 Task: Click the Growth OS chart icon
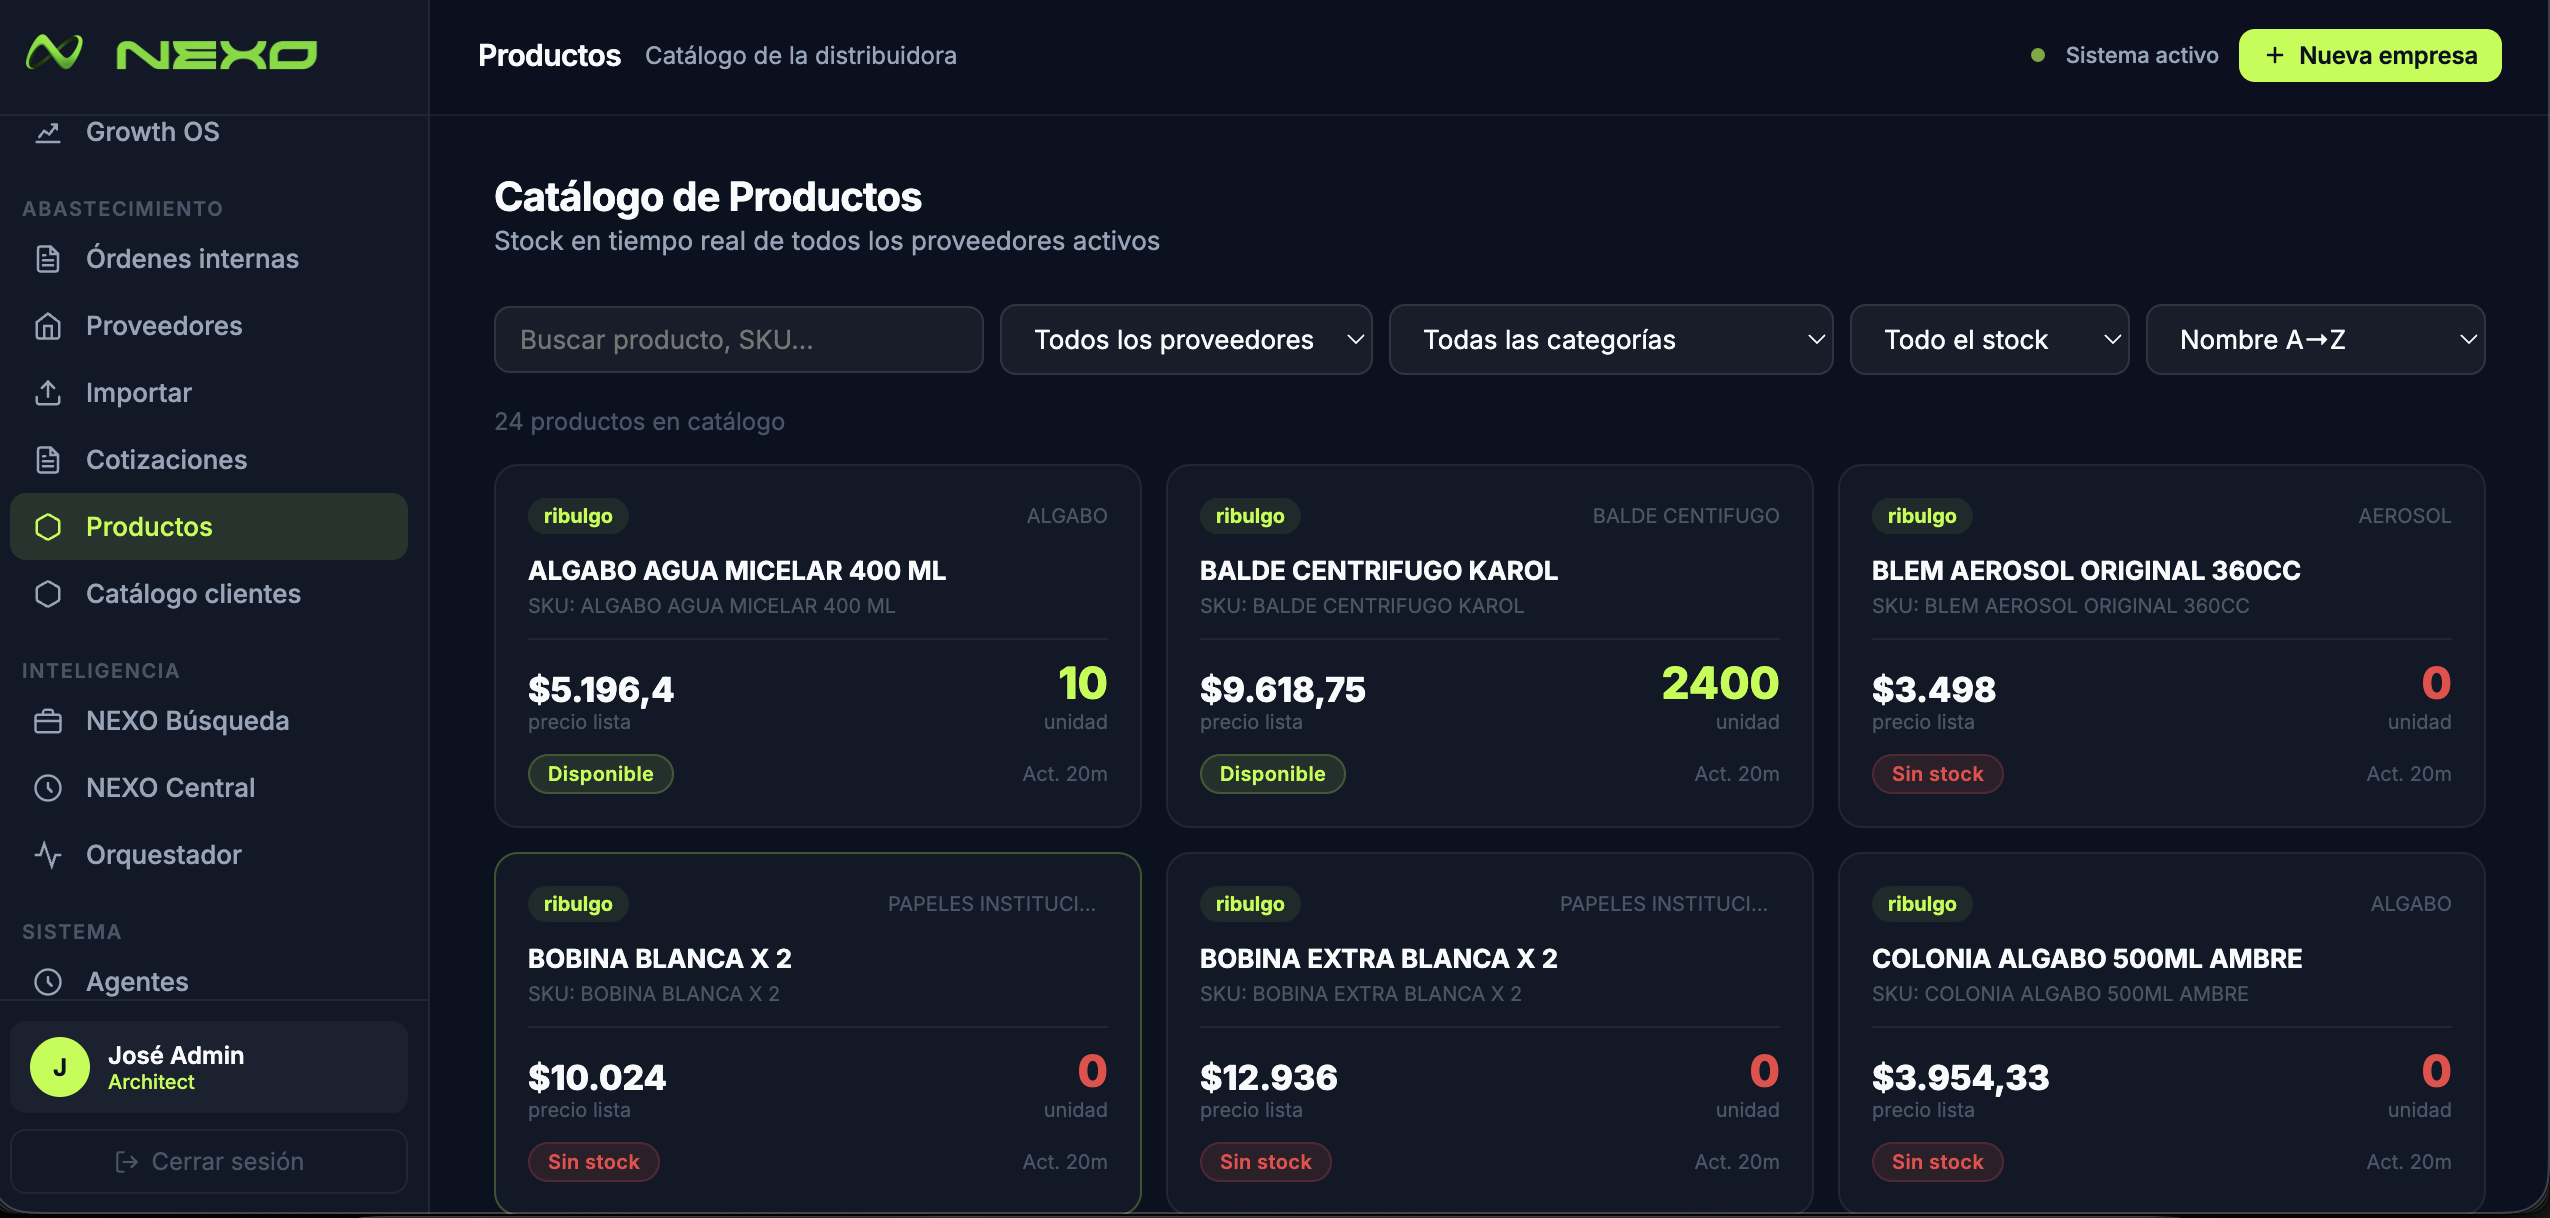pos(48,132)
